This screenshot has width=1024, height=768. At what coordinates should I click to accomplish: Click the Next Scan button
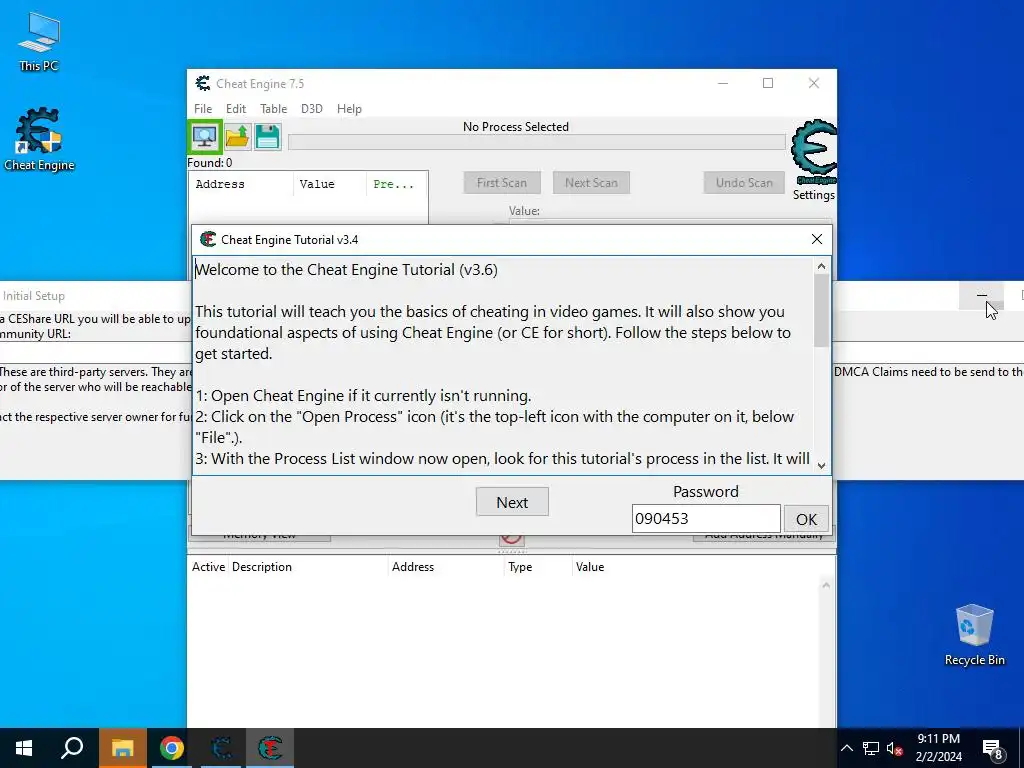click(x=592, y=183)
